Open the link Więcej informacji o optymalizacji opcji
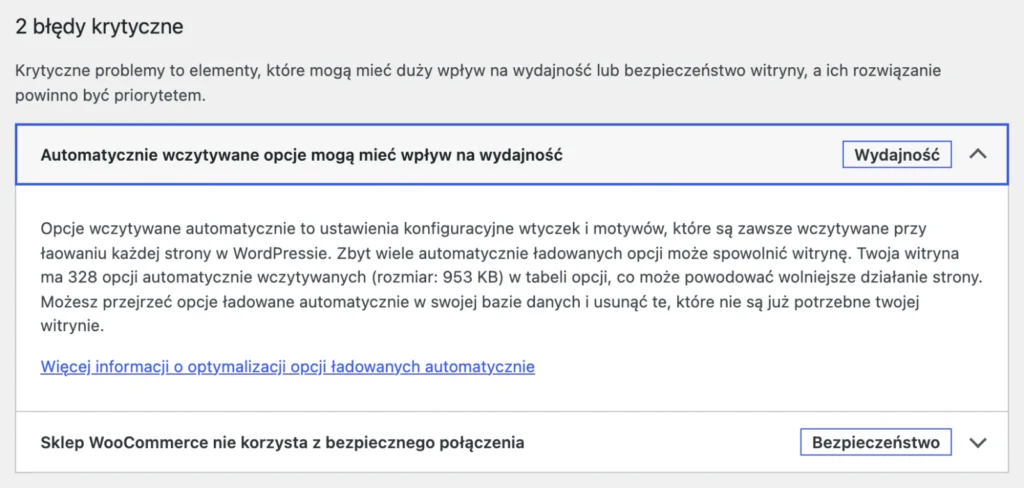 287,366
